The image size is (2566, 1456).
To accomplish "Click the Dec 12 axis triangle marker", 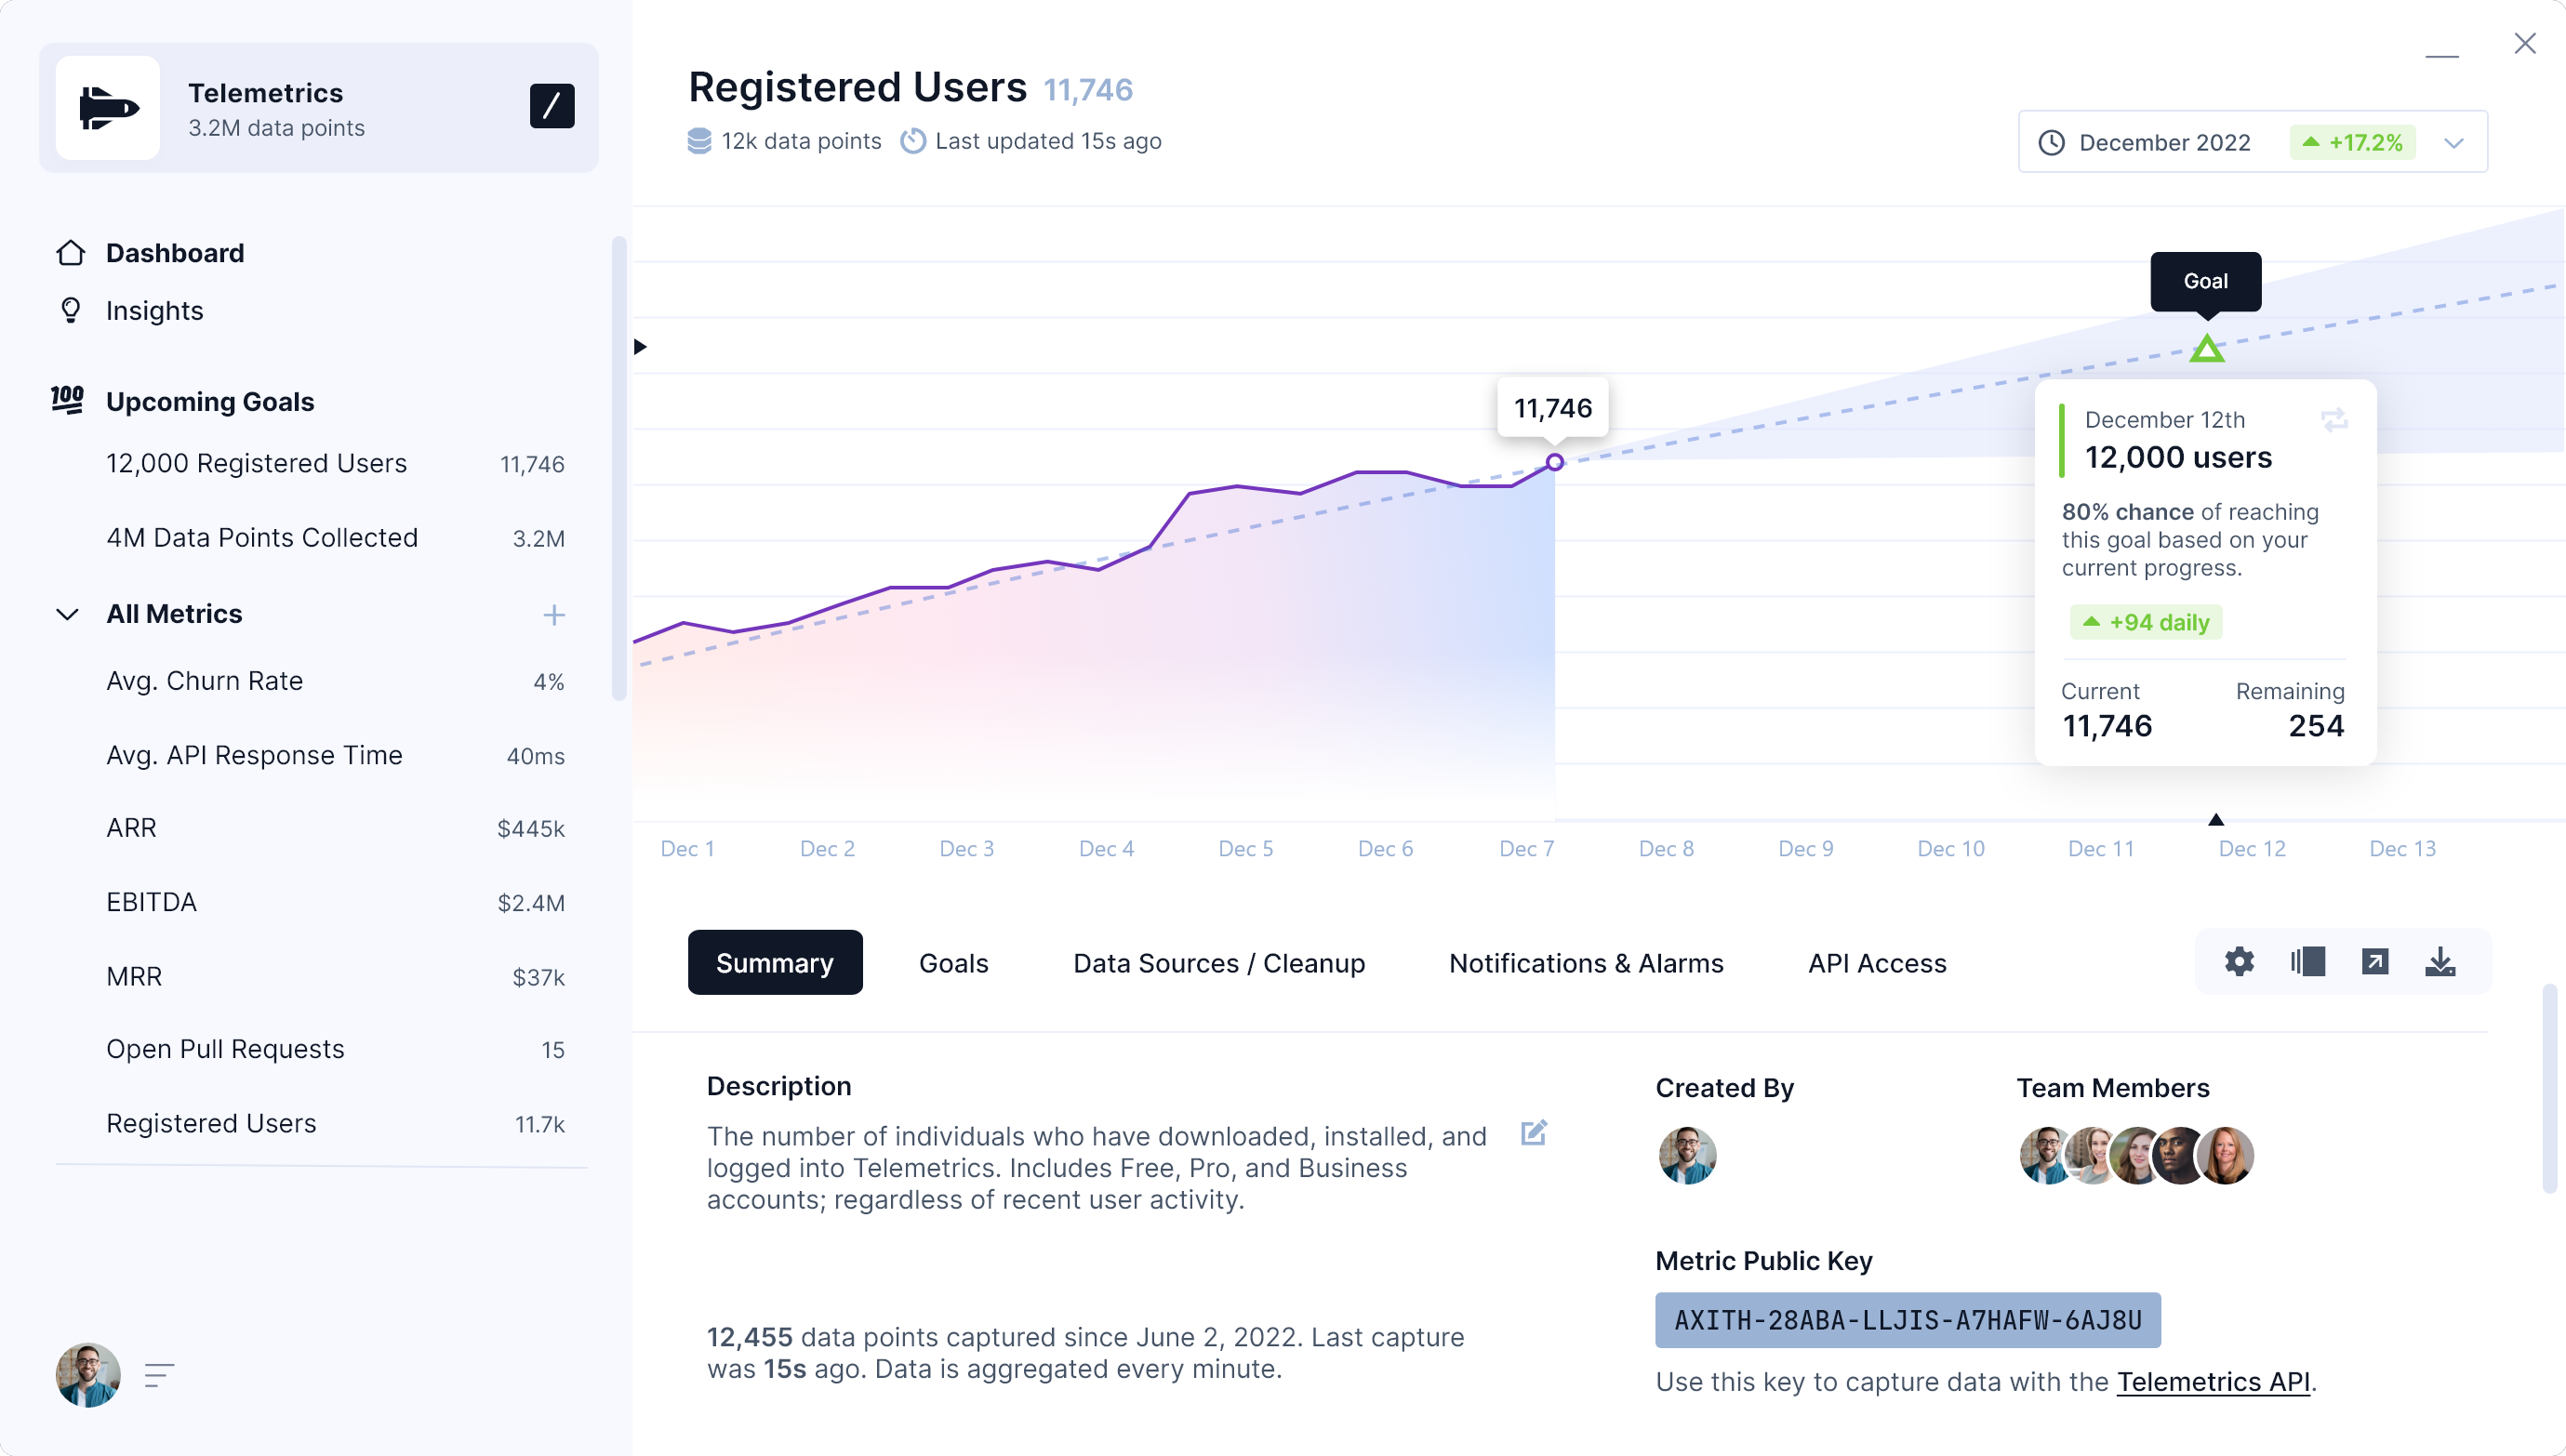I will pyautogui.click(x=2216, y=820).
